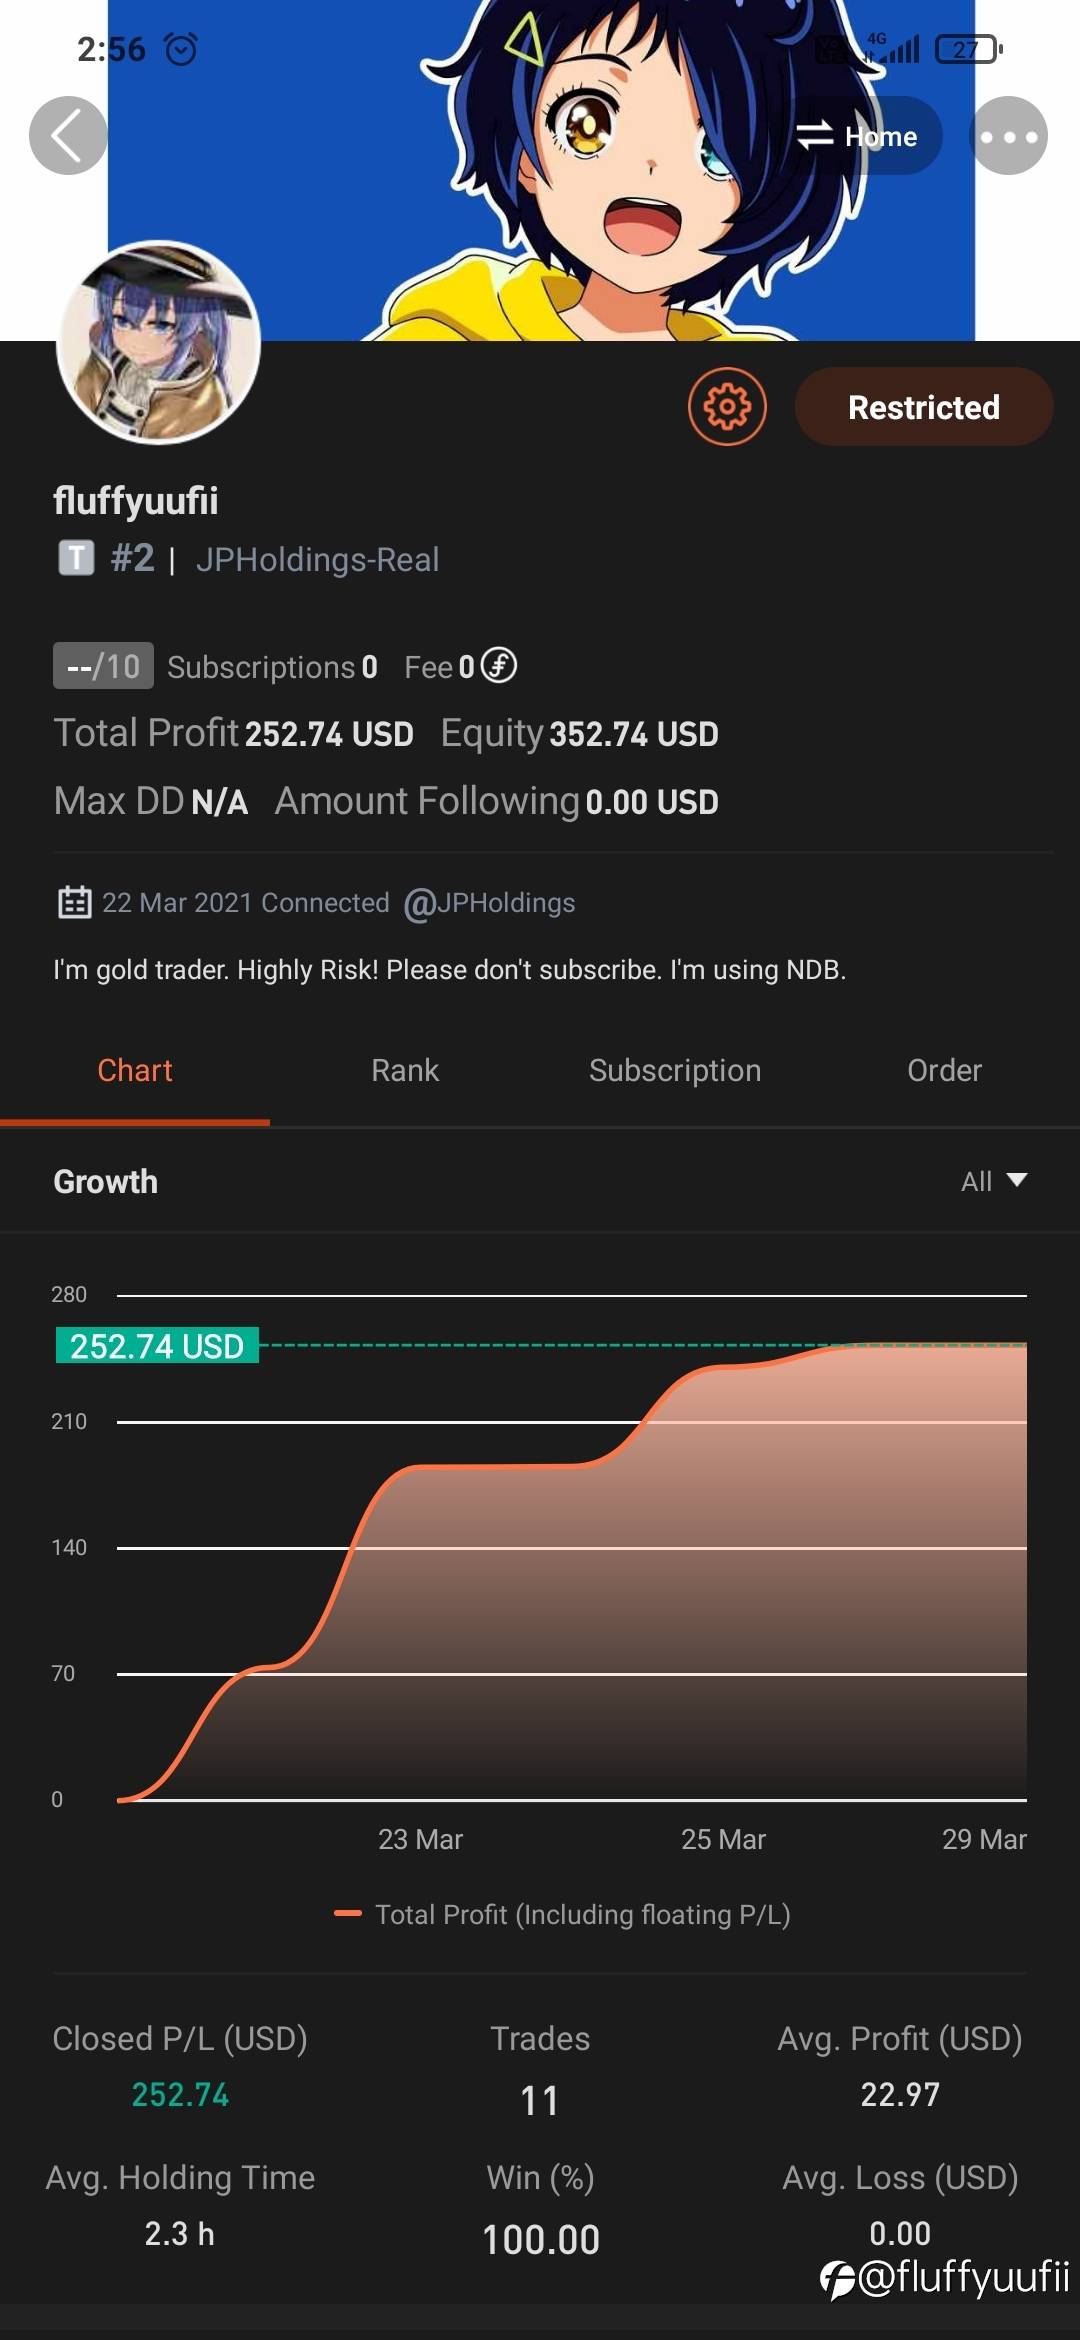Image resolution: width=1080 pixels, height=2340 pixels.
Task: Tap the T account type badge
Action: pyautogui.click(x=76, y=558)
